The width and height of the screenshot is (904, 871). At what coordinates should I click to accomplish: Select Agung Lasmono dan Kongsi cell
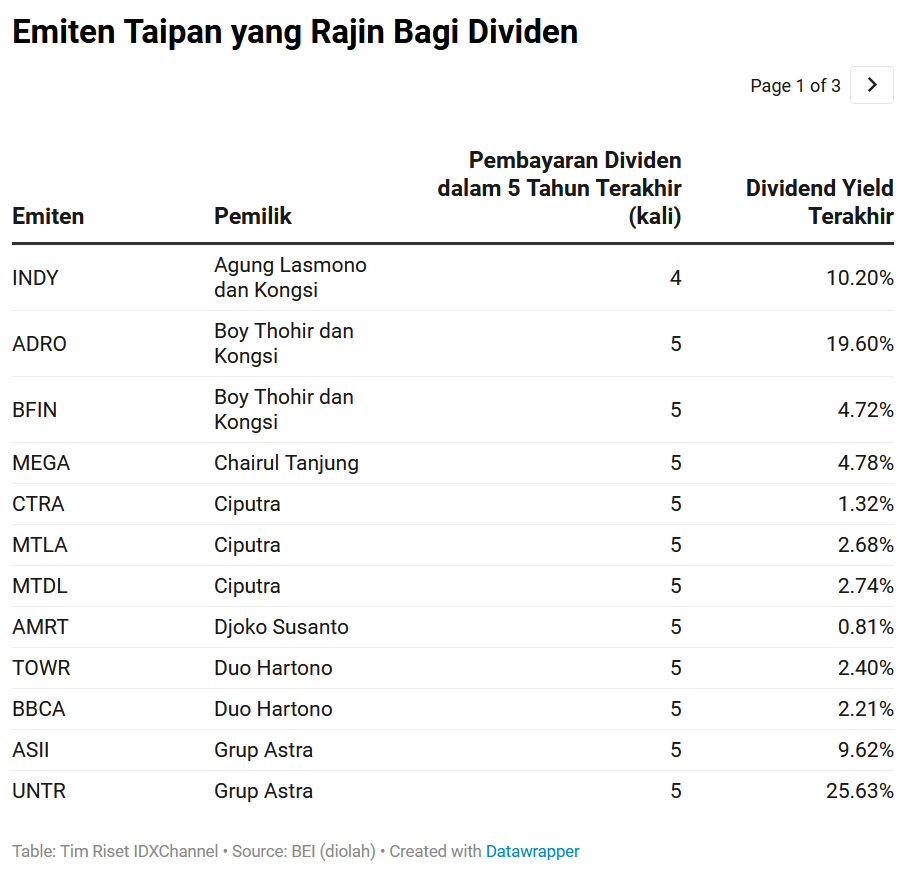290,277
